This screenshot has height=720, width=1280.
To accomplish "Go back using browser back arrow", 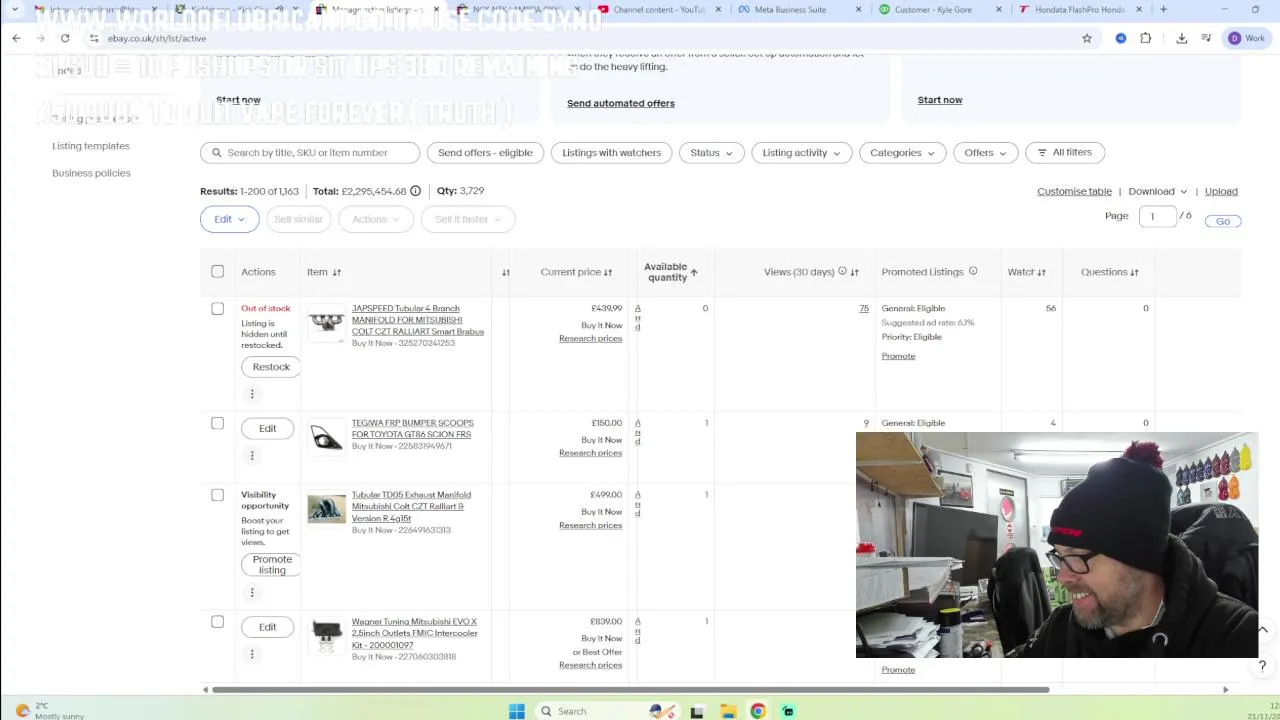I will coord(16,38).
